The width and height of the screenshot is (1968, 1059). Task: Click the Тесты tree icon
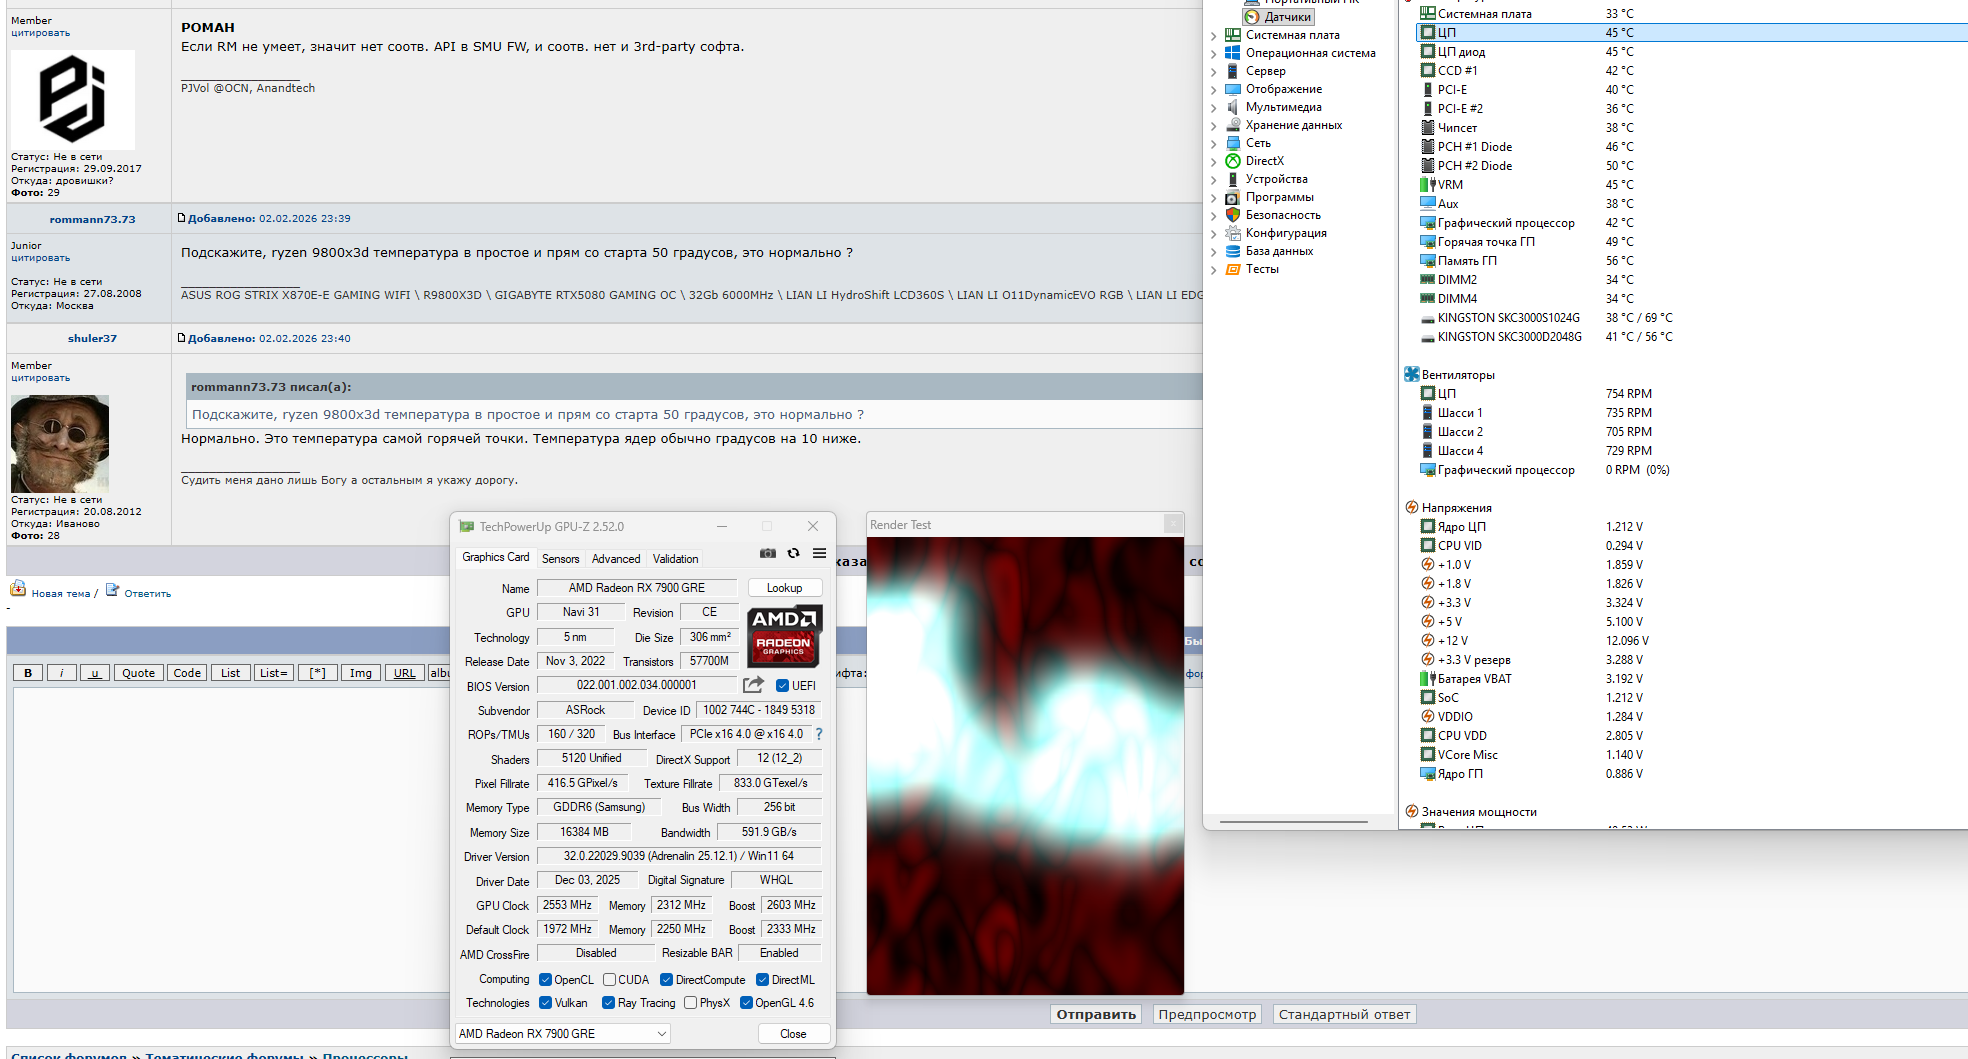[x=1233, y=269]
